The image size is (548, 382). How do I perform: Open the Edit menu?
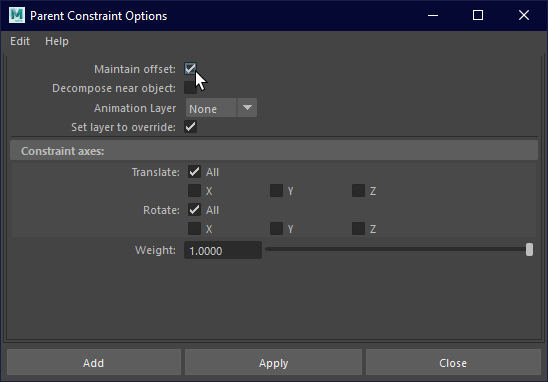(x=20, y=41)
